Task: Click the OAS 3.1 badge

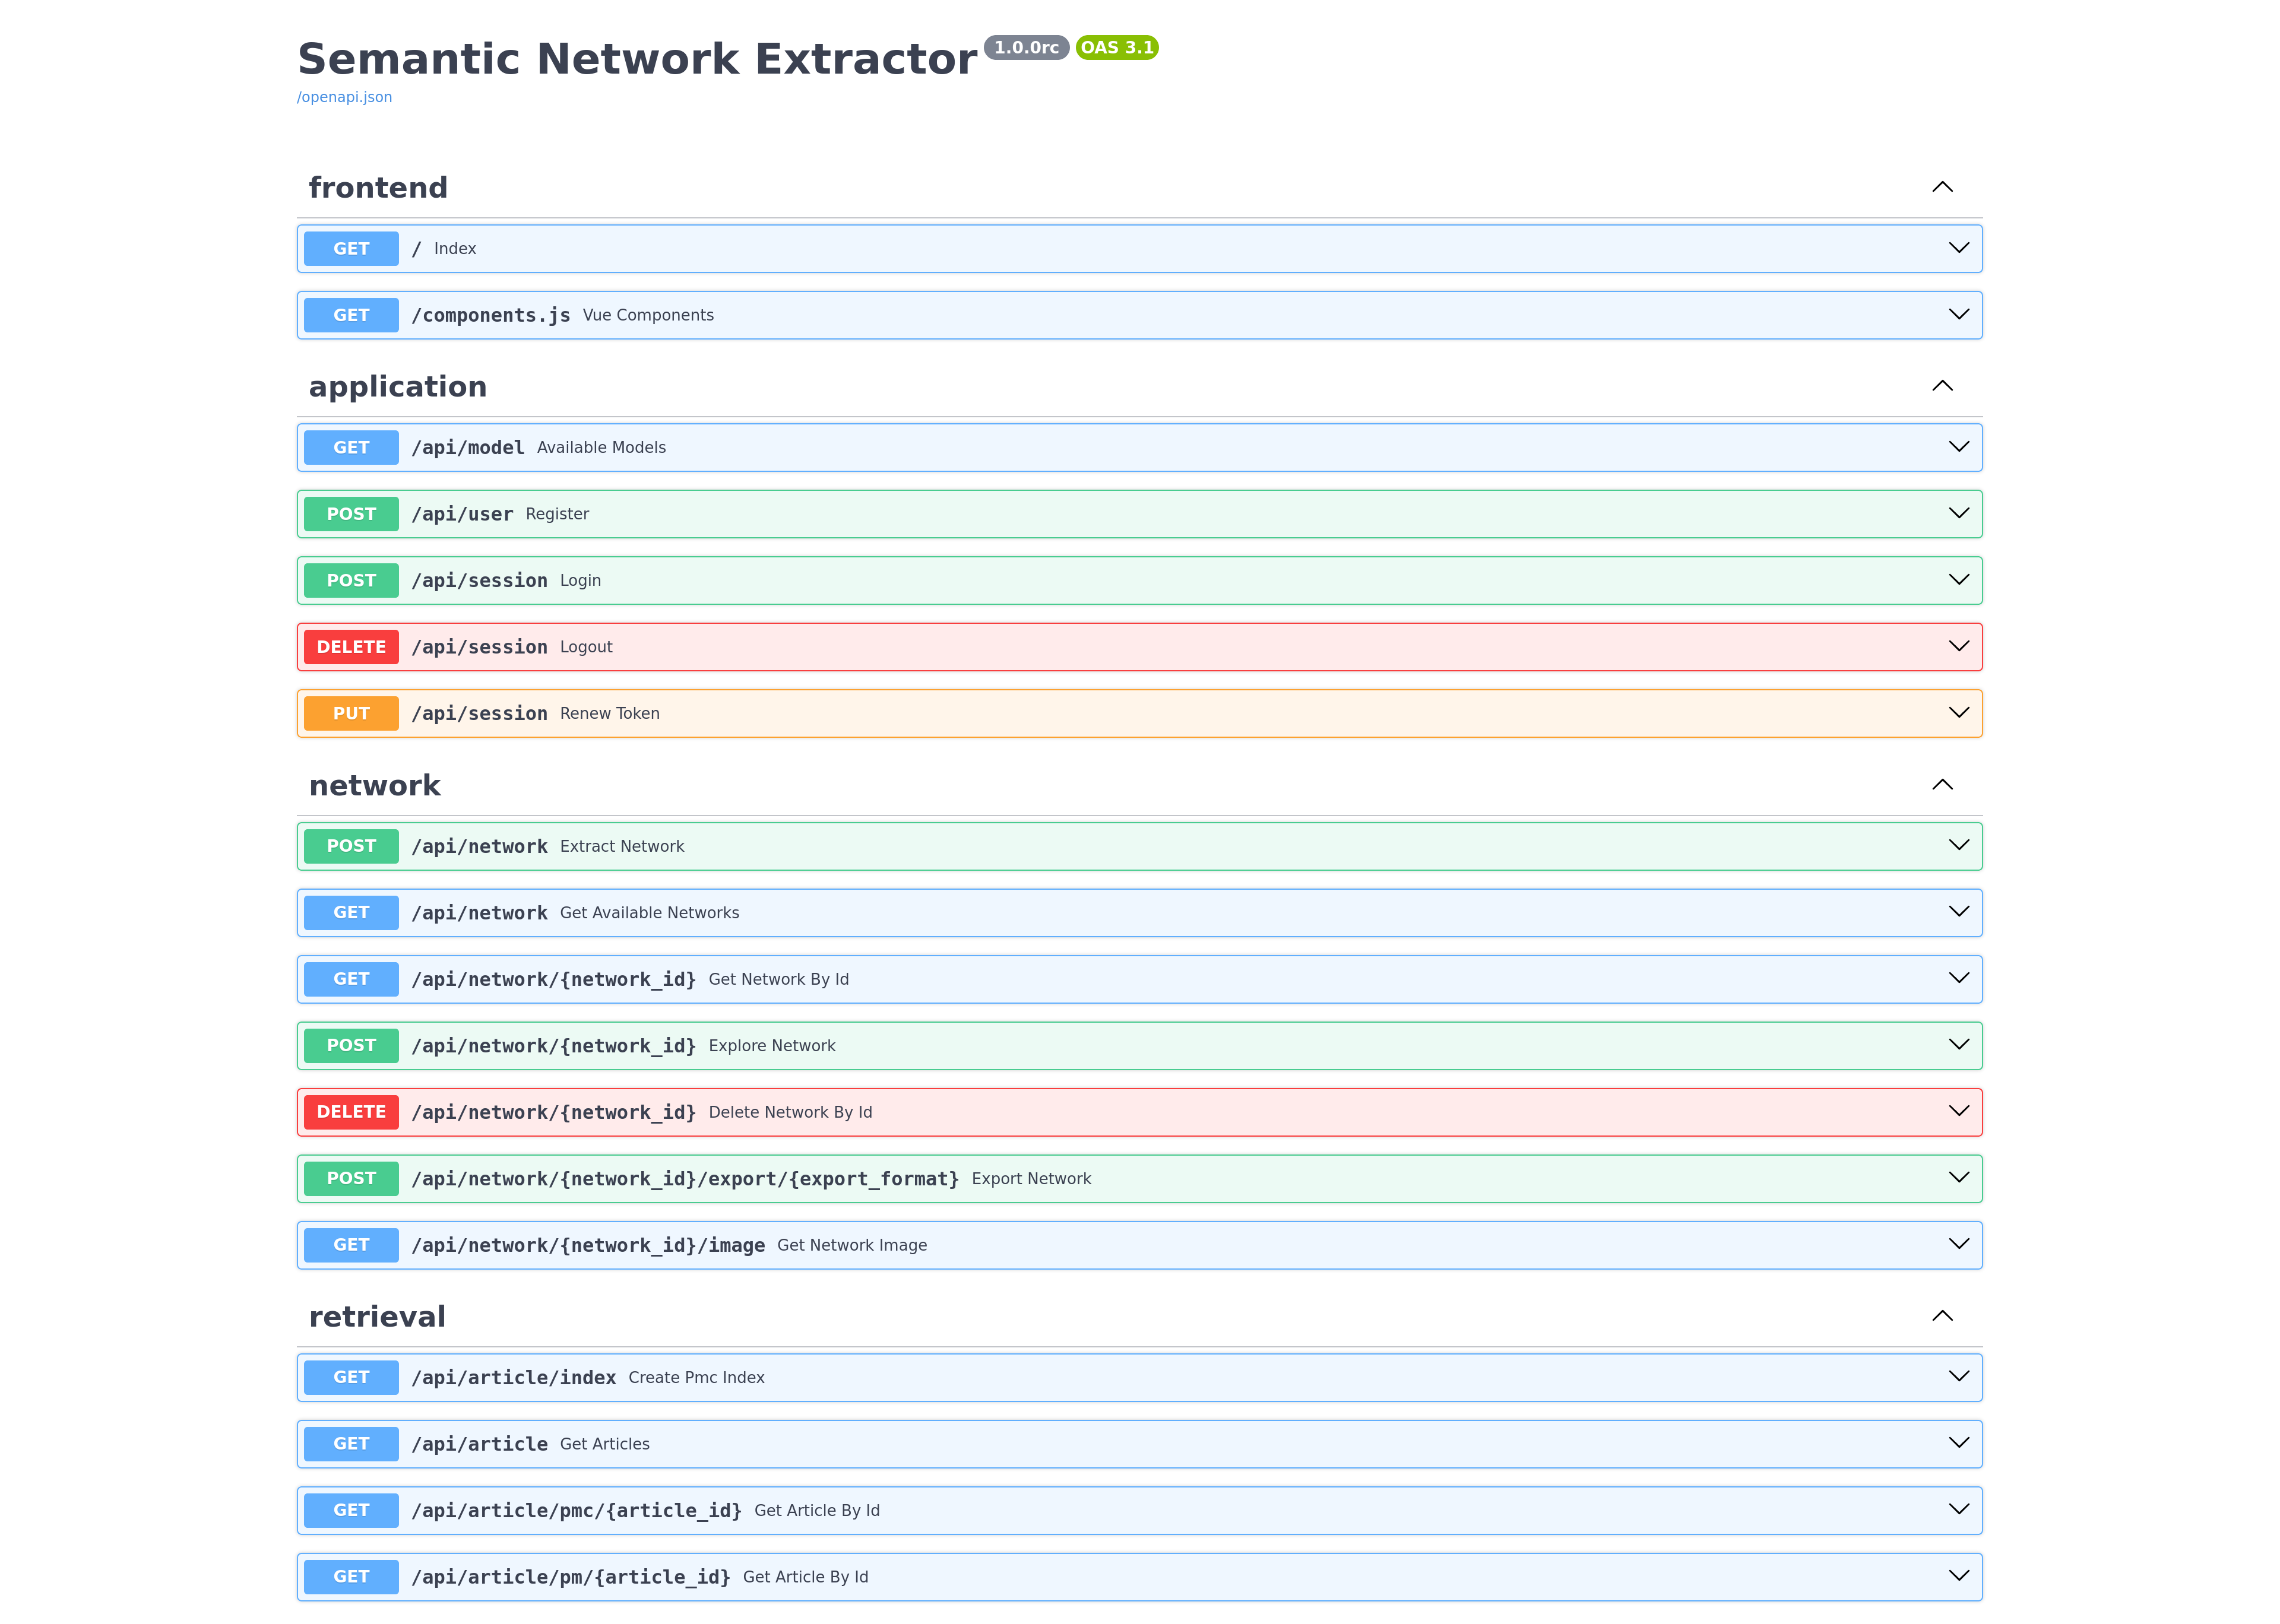Action: coord(1117,47)
